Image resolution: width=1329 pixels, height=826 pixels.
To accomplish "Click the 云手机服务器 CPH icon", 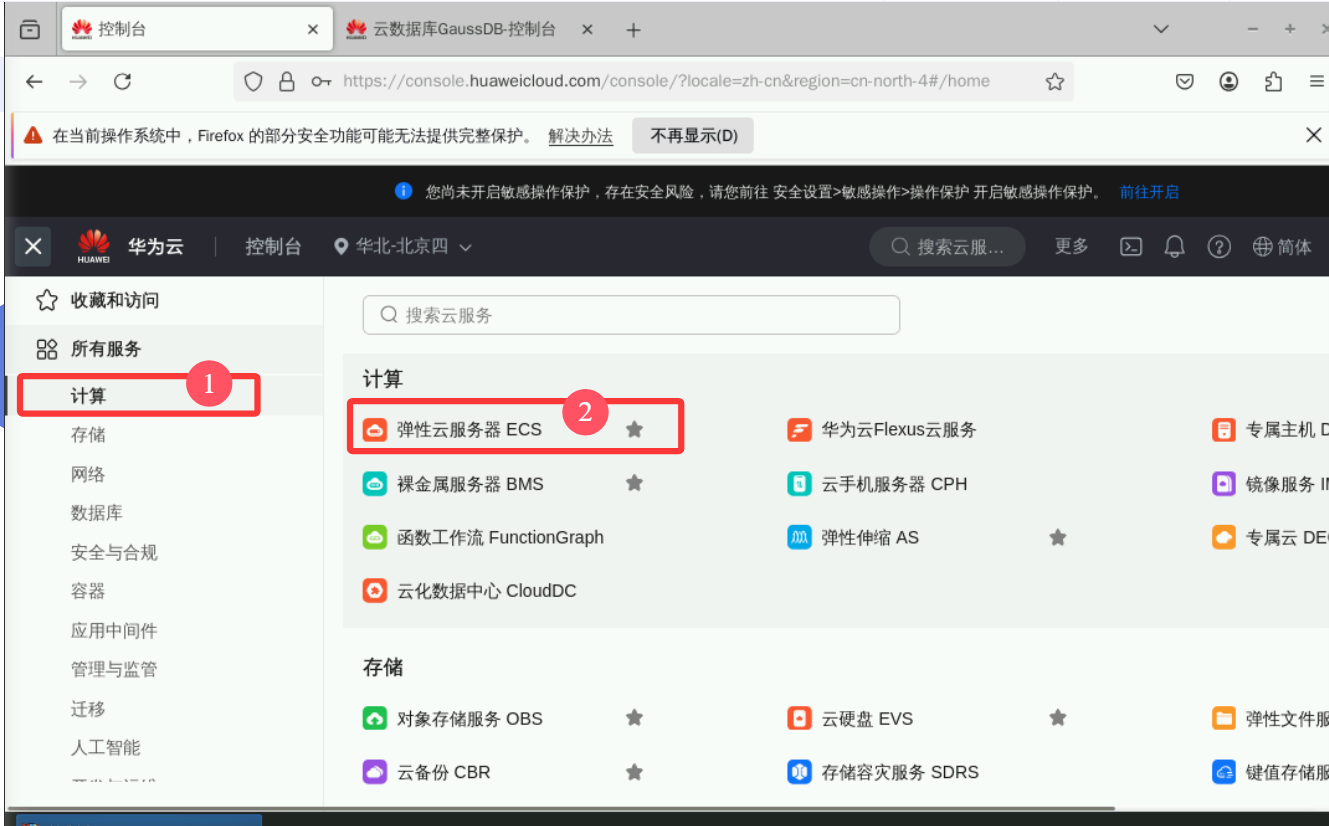I will pos(799,484).
